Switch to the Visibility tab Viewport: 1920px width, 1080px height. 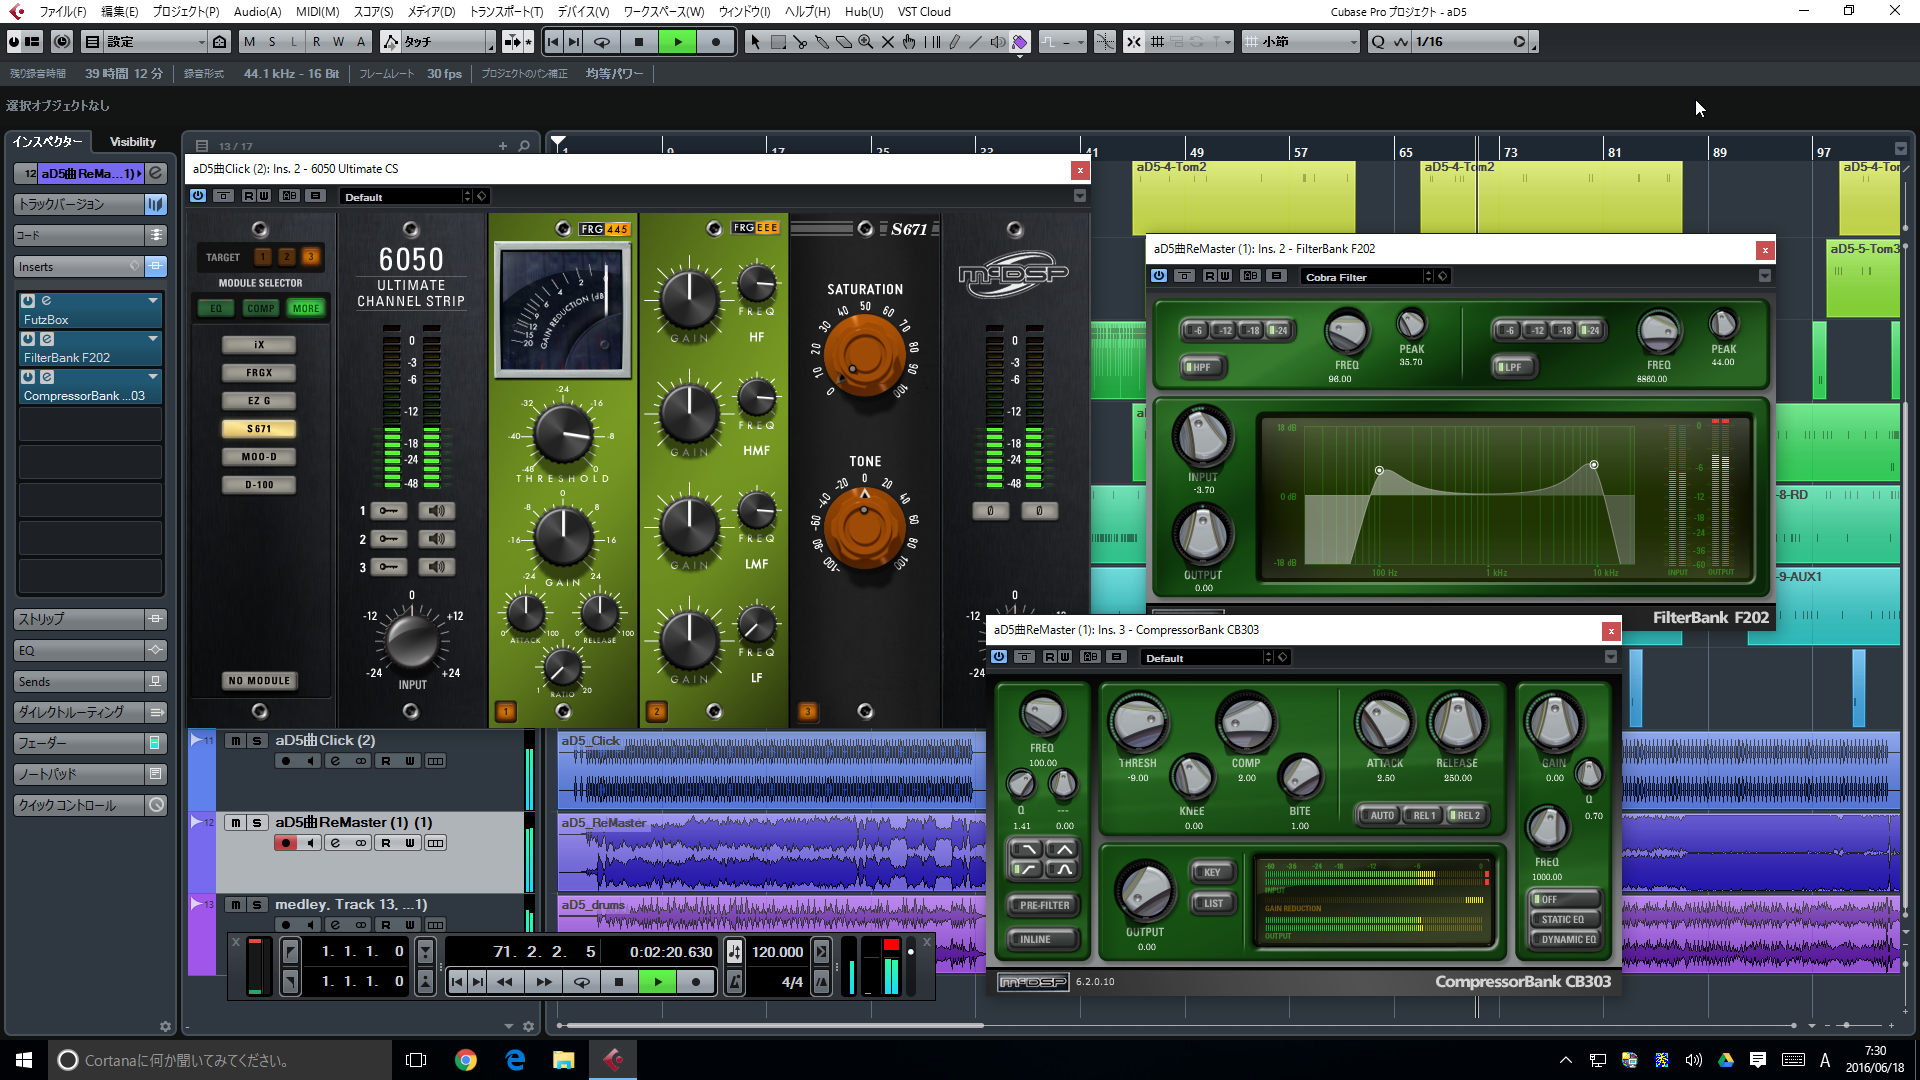133,142
